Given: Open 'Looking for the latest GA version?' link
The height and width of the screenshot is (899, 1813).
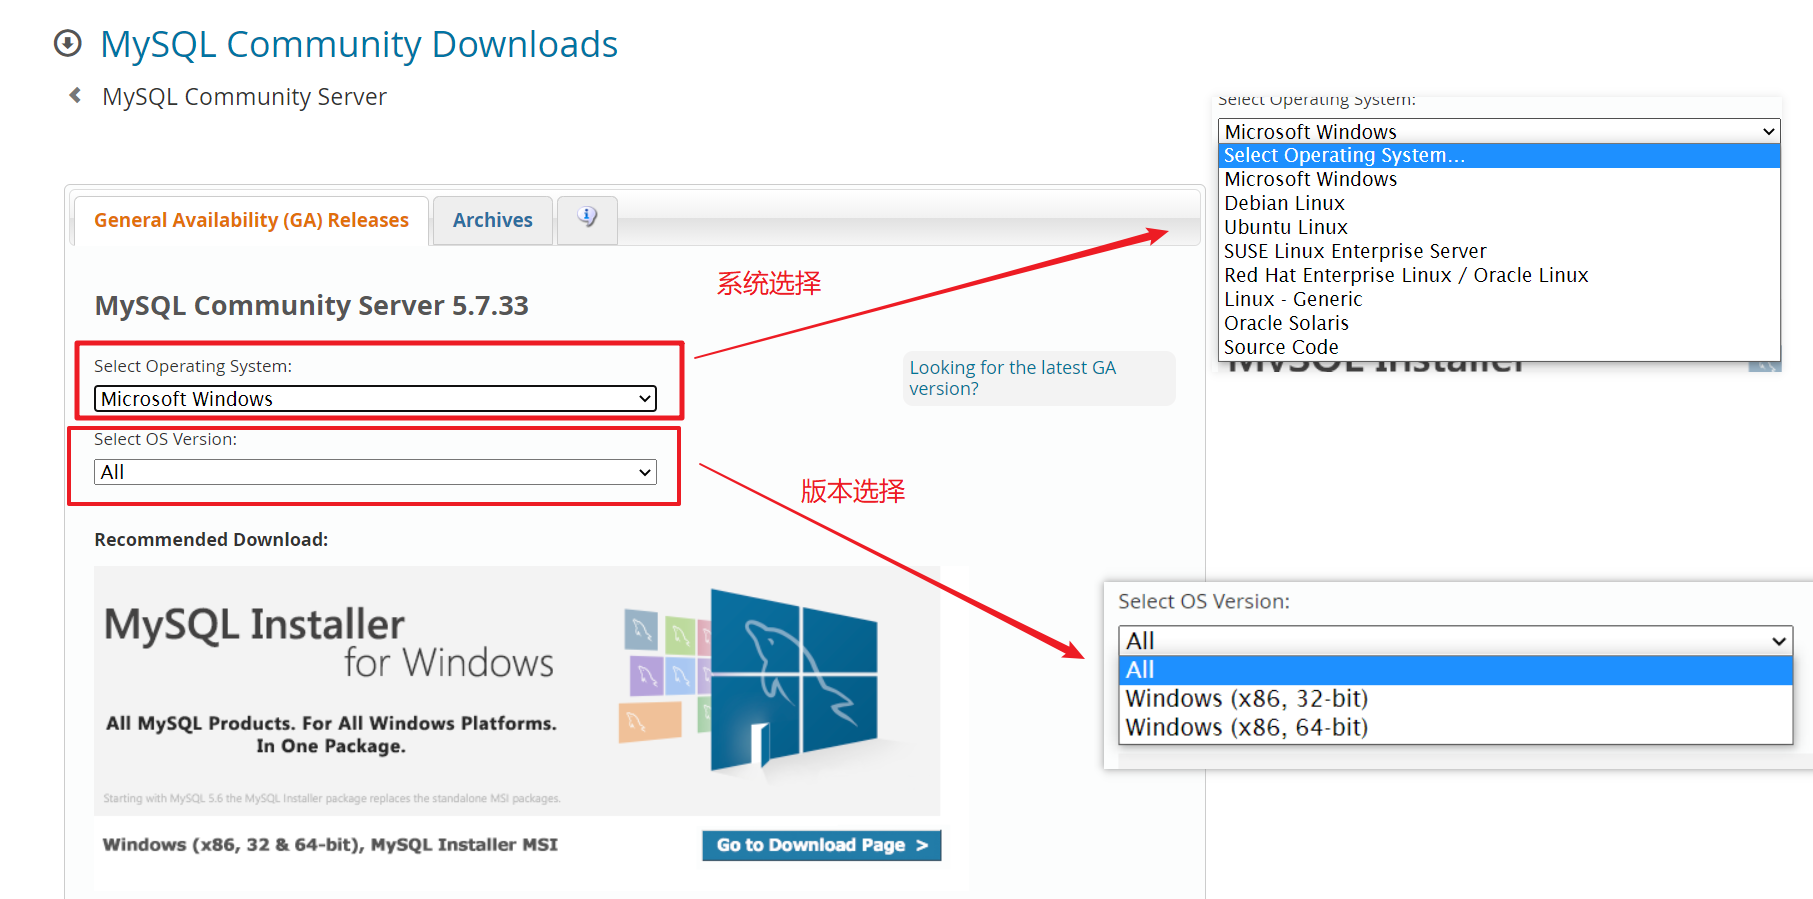Looking at the screenshot, I should pos(1012,378).
